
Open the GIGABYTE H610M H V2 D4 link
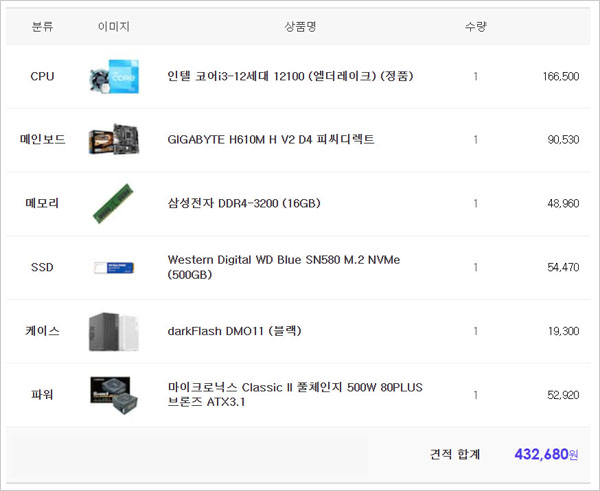point(271,140)
